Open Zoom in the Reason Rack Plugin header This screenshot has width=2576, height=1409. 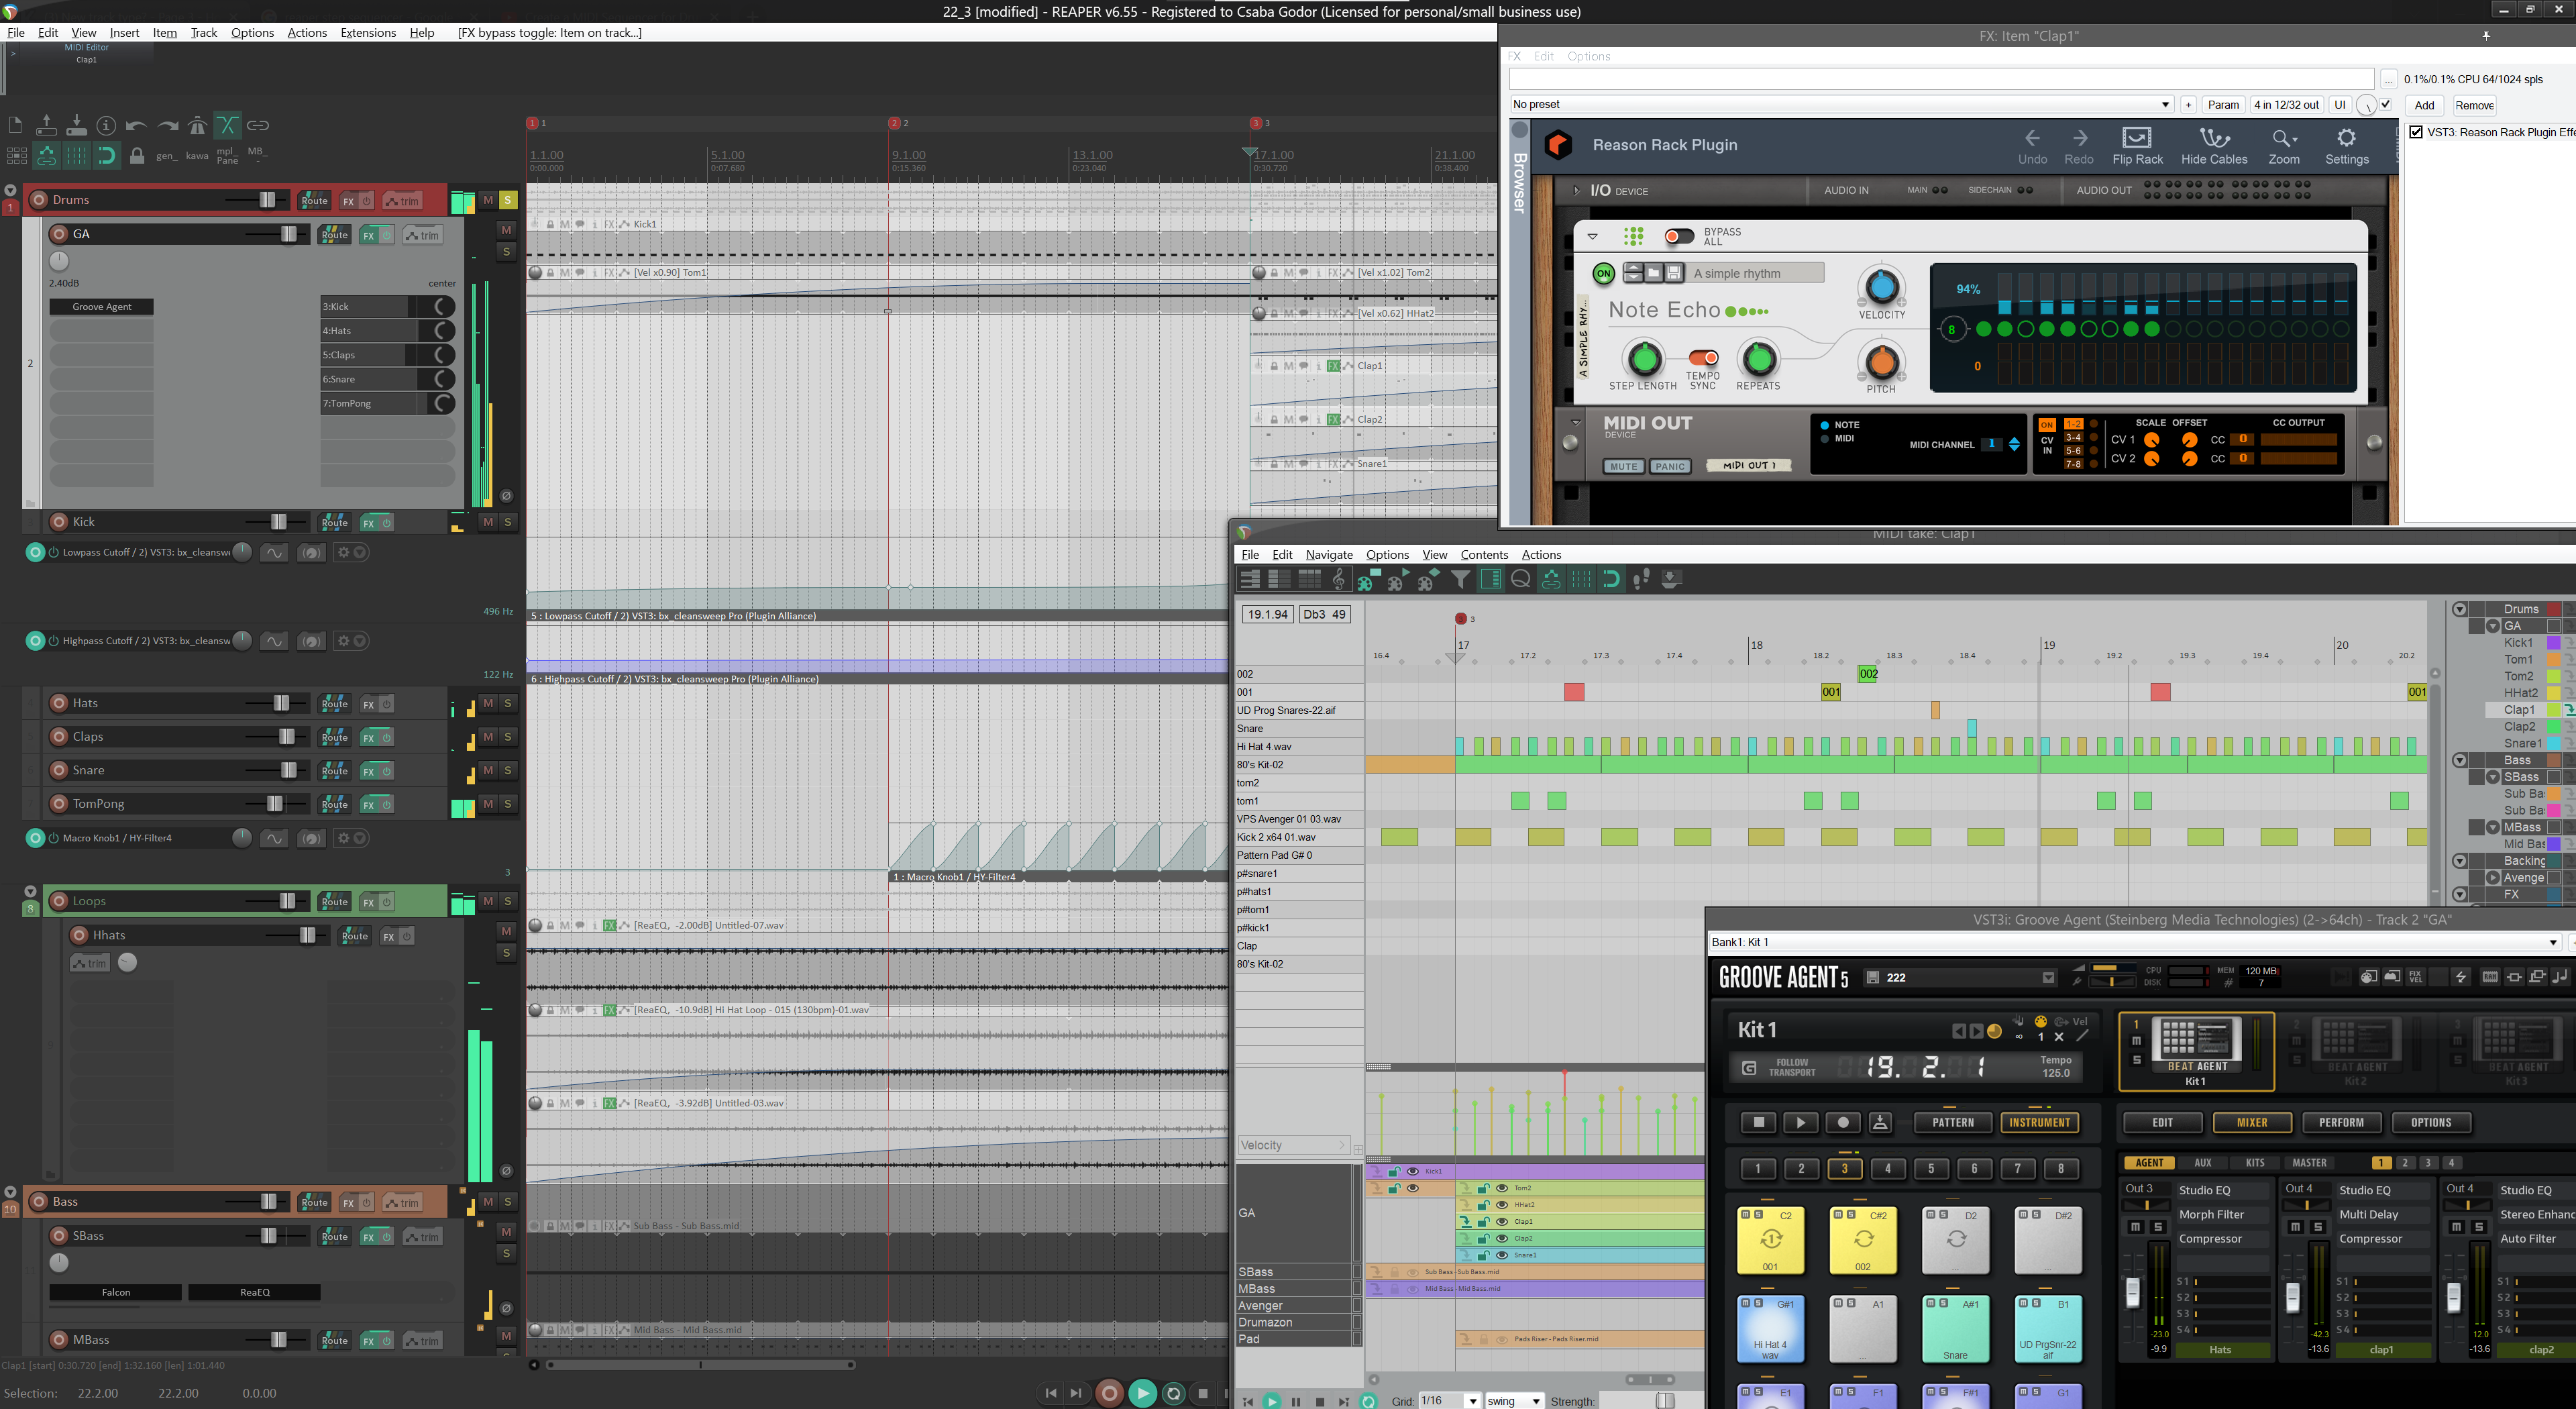(x=2284, y=146)
